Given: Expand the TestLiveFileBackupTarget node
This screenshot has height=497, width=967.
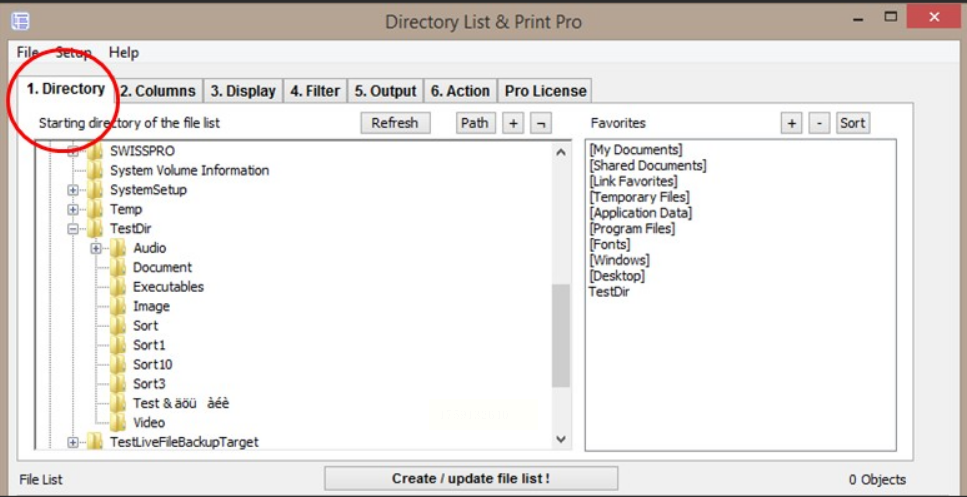Looking at the screenshot, I should pyautogui.click(x=73, y=442).
